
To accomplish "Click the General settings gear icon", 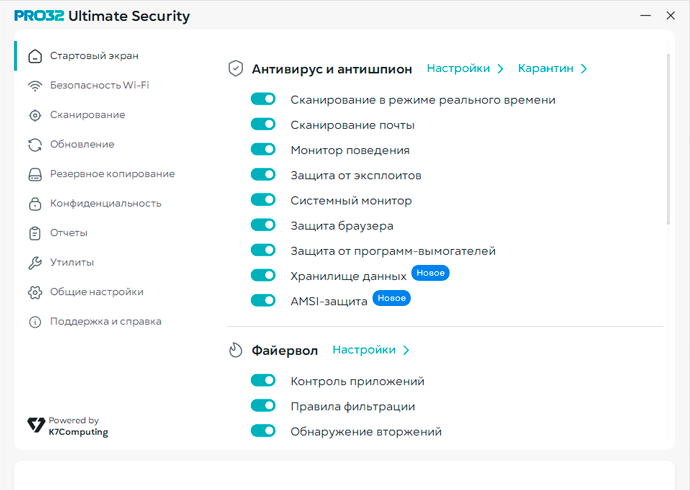I will click(x=35, y=292).
